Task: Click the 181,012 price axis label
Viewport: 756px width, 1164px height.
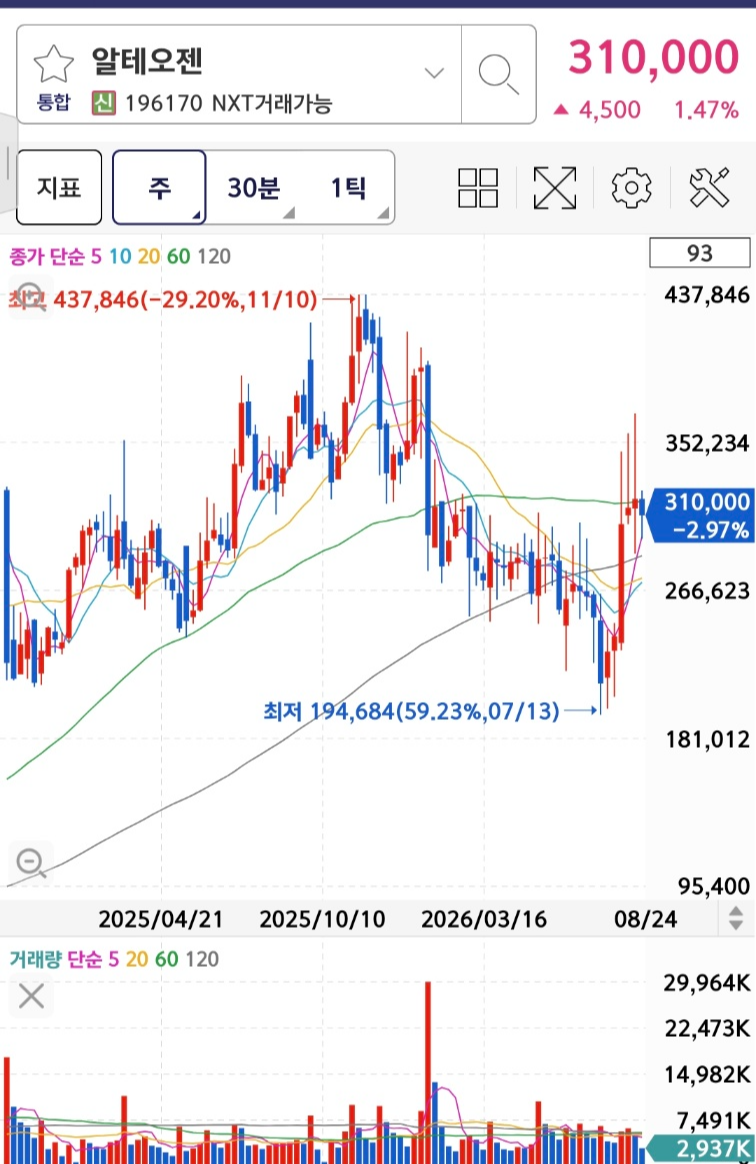Action: [707, 739]
